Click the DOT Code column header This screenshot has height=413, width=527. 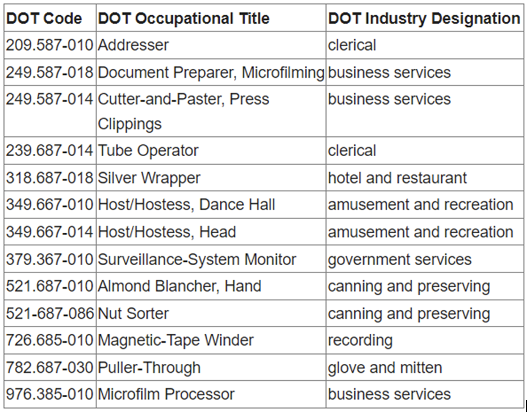pyautogui.click(x=44, y=18)
